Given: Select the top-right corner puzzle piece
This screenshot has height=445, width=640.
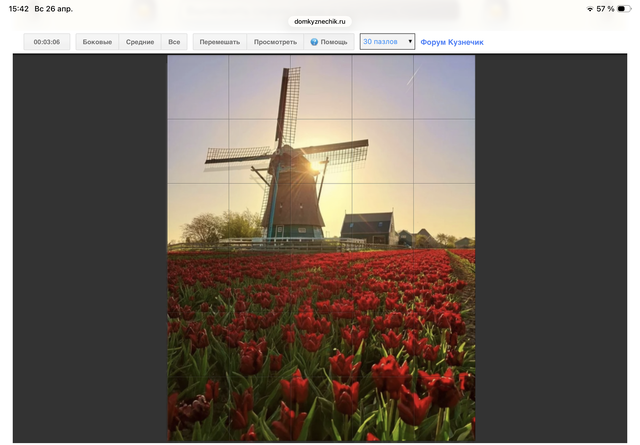Looking at the screenshot, I should click(444, 87).
